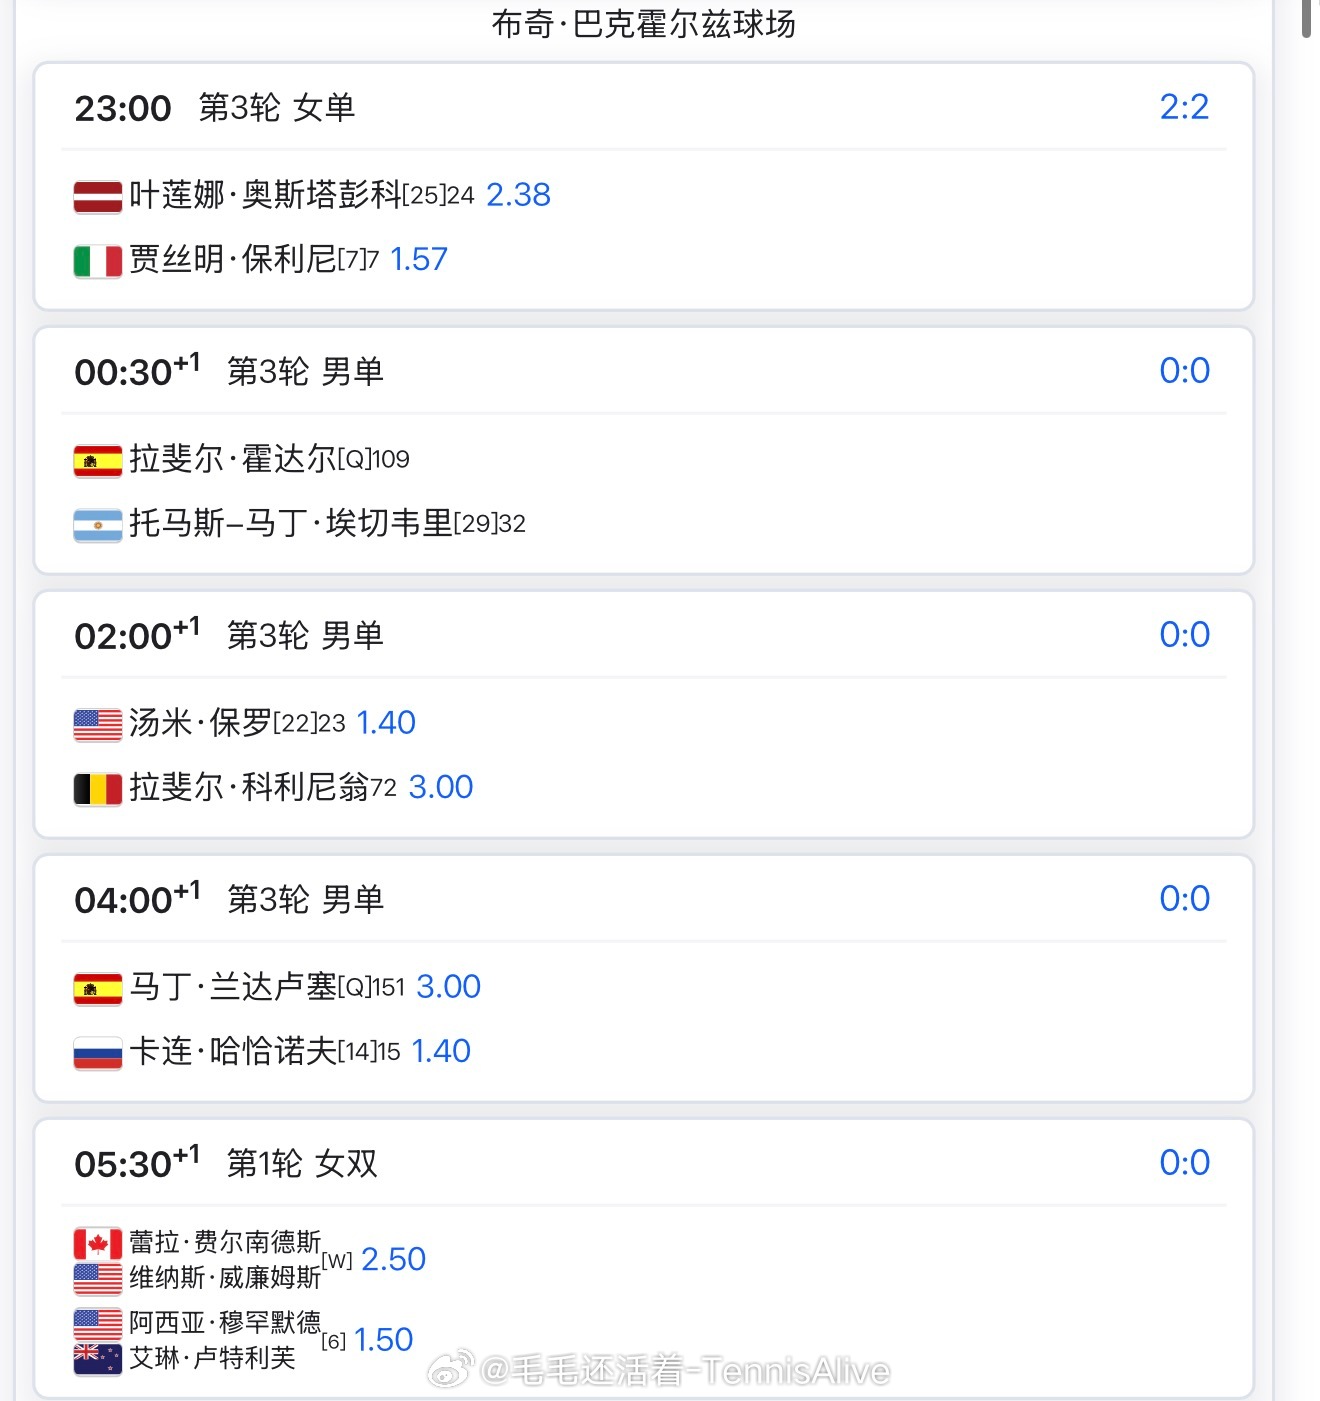Click court title 布奇·巴克霍尔兹球场

644,23
